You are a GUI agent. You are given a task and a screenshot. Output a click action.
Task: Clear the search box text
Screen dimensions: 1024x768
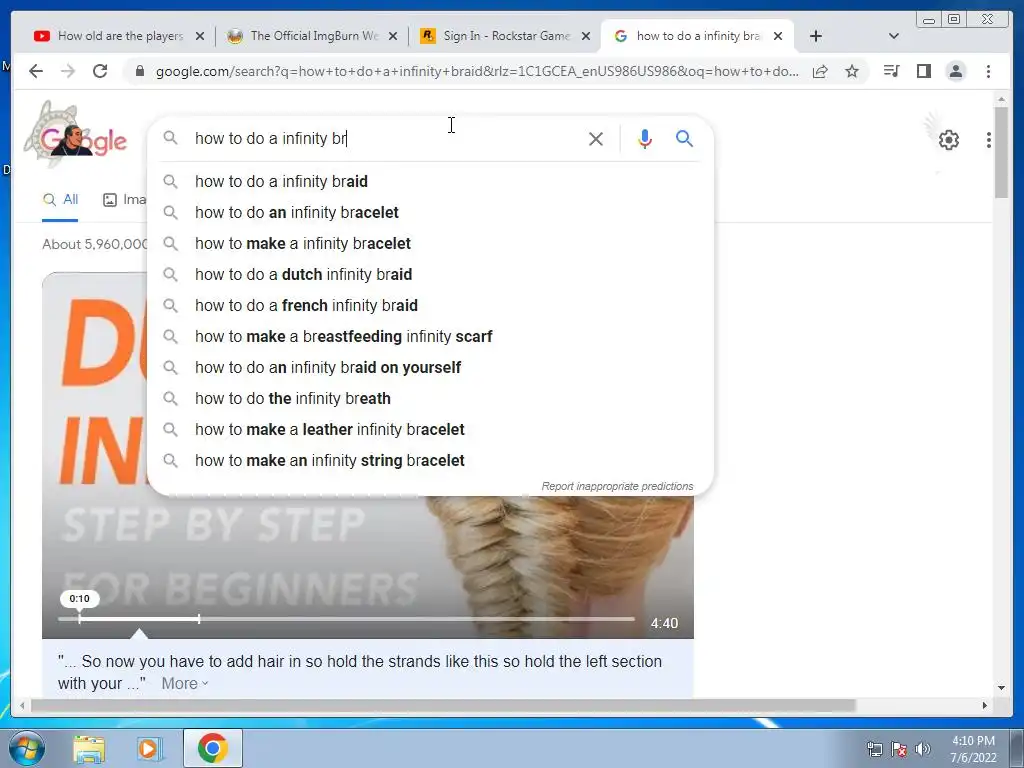(596, 138)
